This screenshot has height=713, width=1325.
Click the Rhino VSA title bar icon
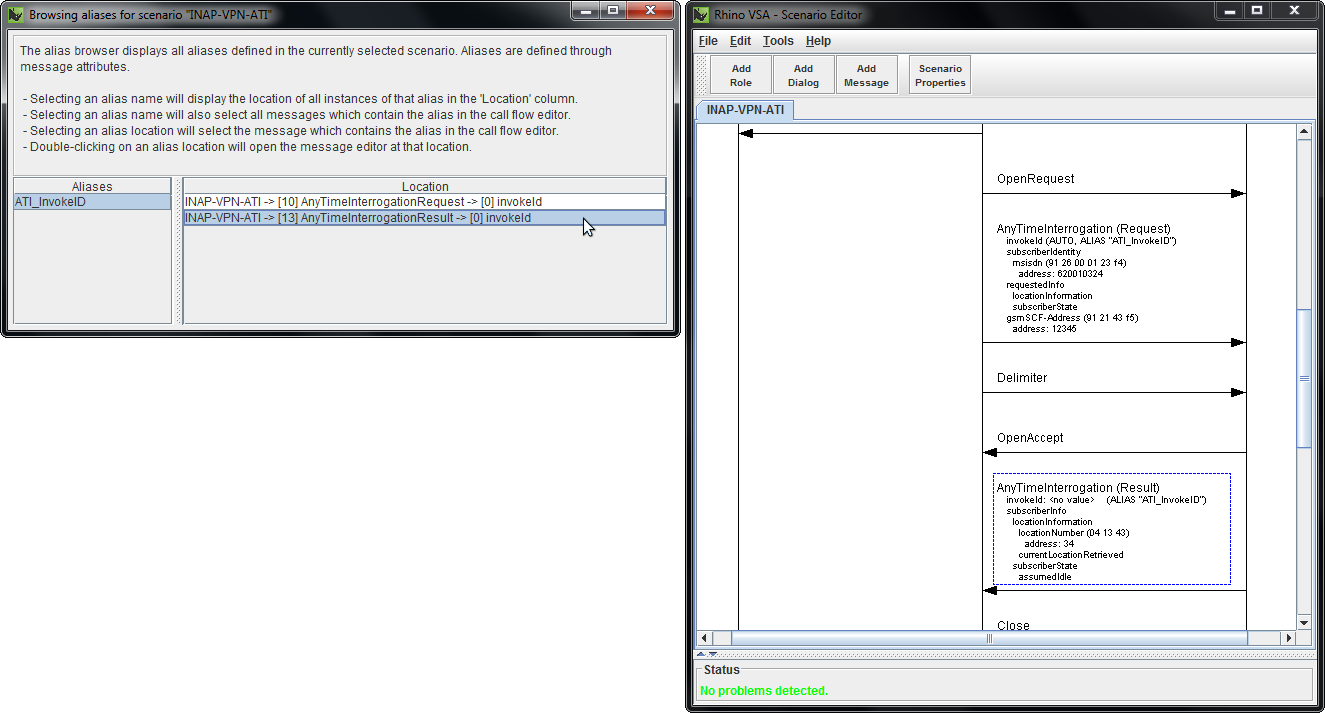coord(699,12)
